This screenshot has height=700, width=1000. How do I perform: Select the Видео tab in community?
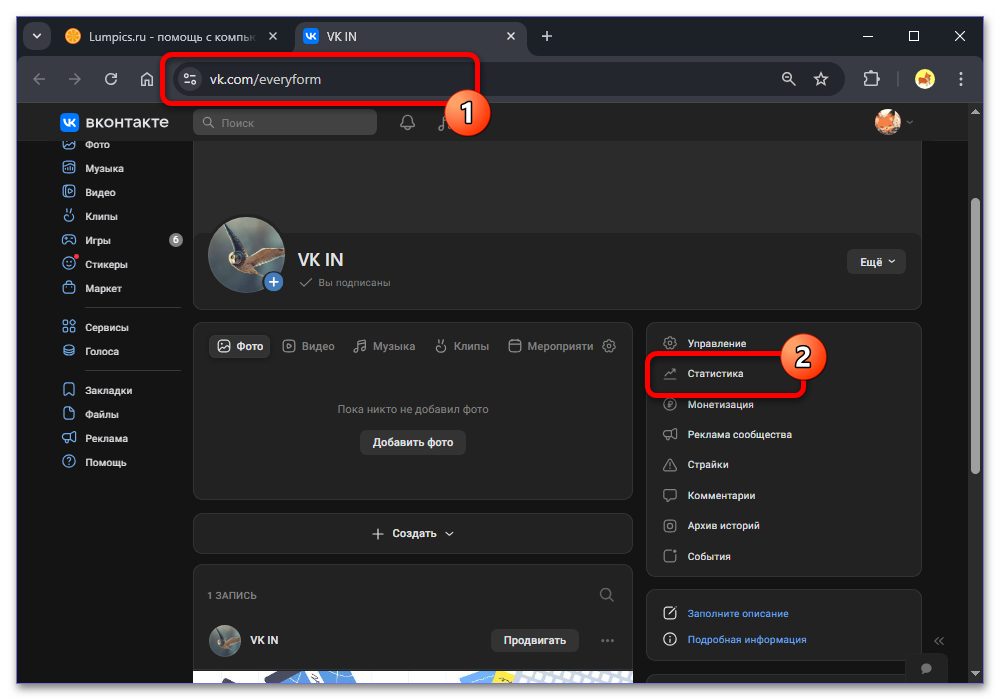309,346
